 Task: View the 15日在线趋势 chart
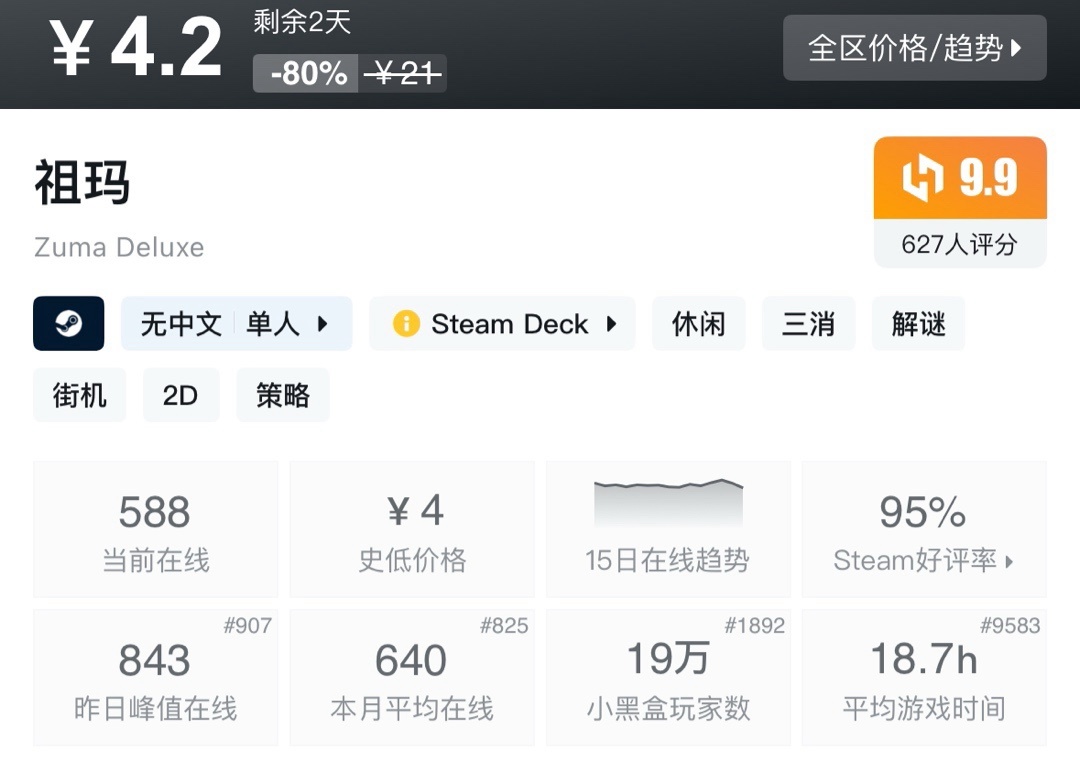pyautogui.click(x=668, y=530)
